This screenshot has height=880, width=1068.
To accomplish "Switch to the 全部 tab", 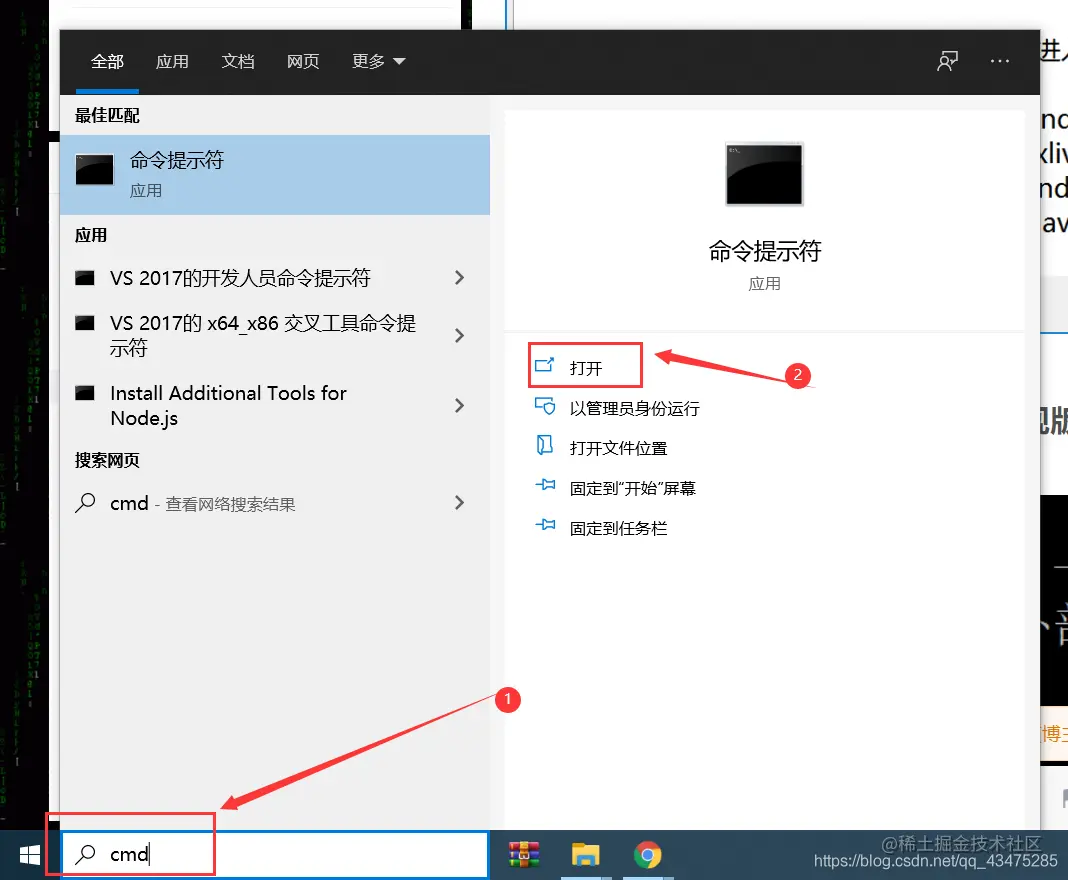I will 107,62.
